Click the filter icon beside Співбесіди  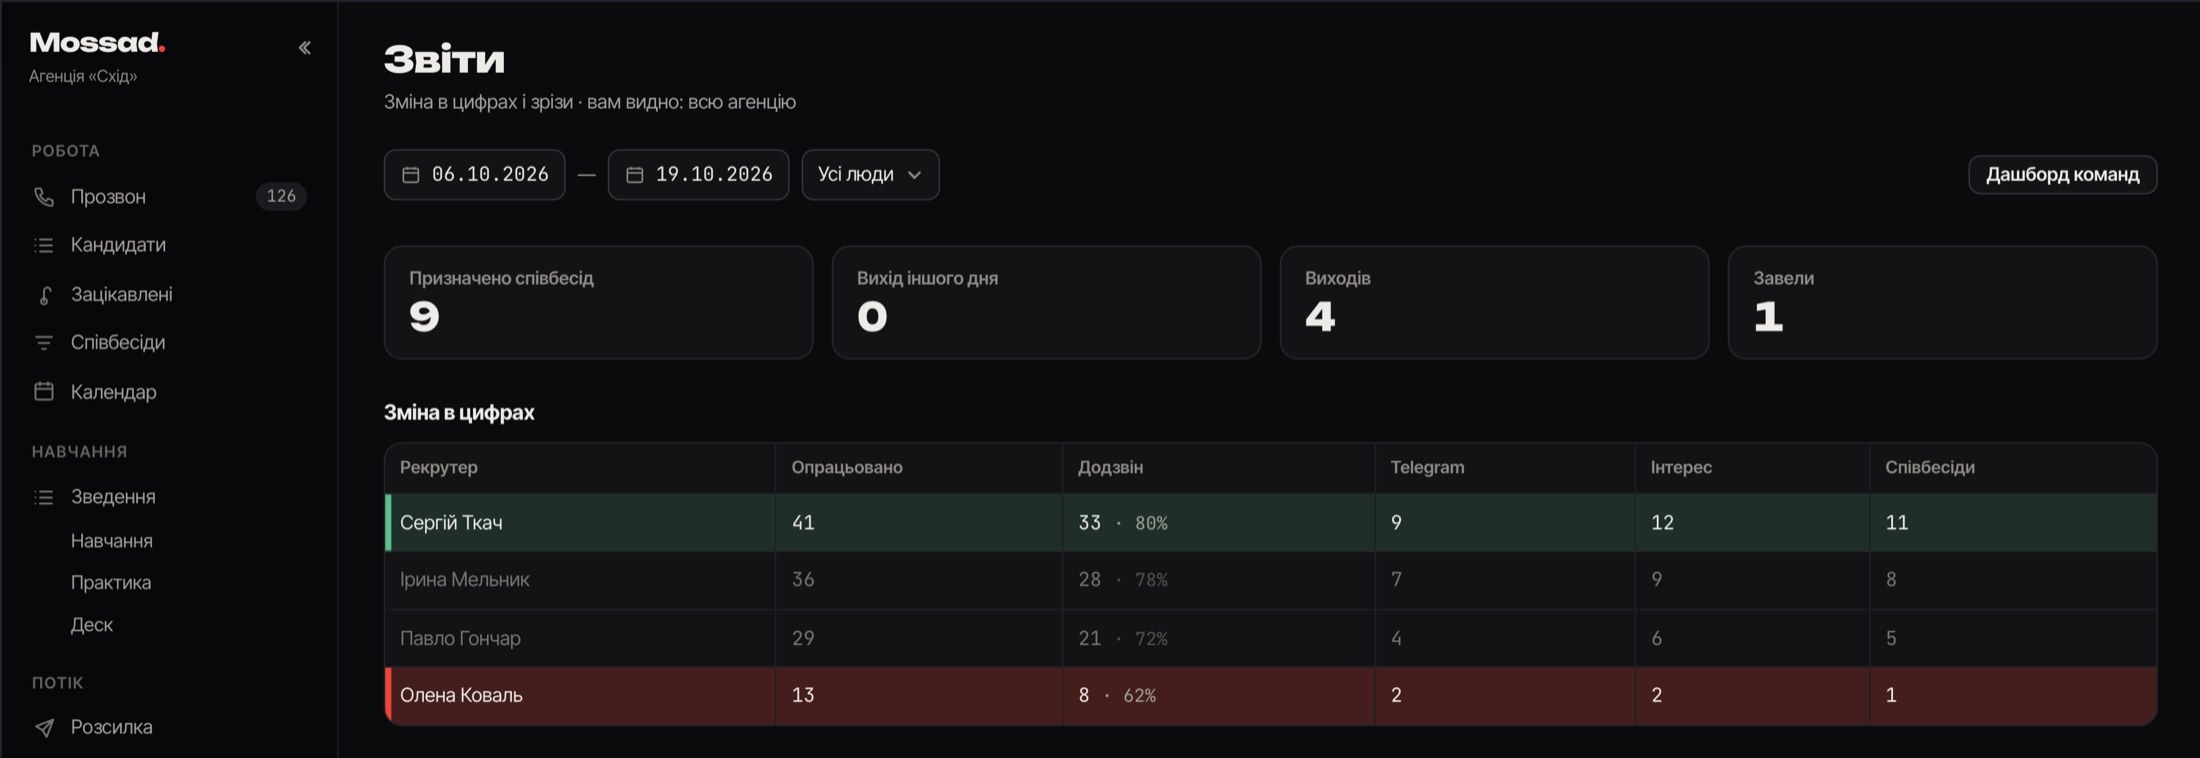(x=44, y=343)
